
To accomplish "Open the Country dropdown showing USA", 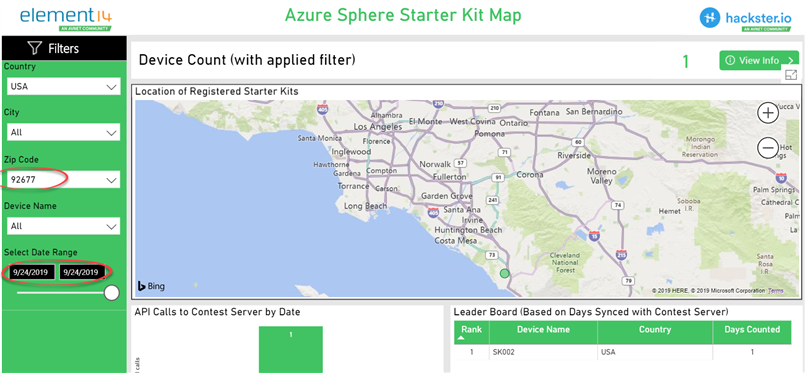I will point(64,87).
